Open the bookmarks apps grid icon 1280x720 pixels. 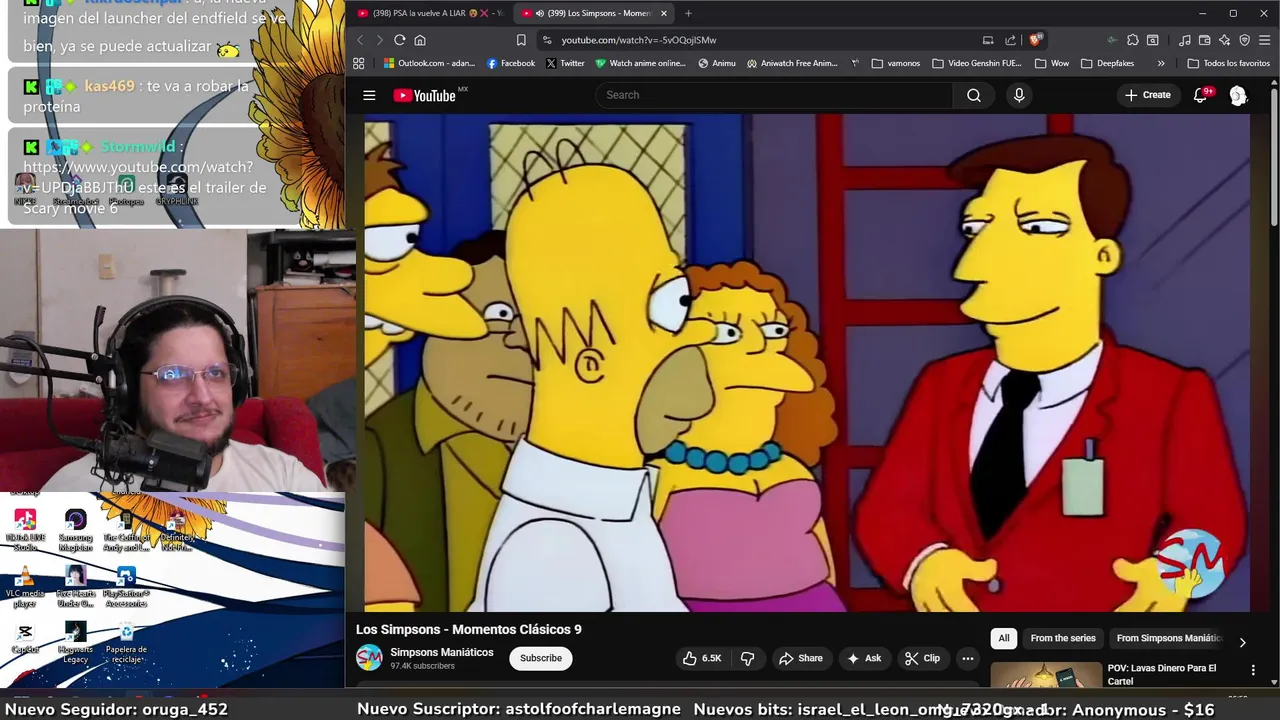pos(358,63)
